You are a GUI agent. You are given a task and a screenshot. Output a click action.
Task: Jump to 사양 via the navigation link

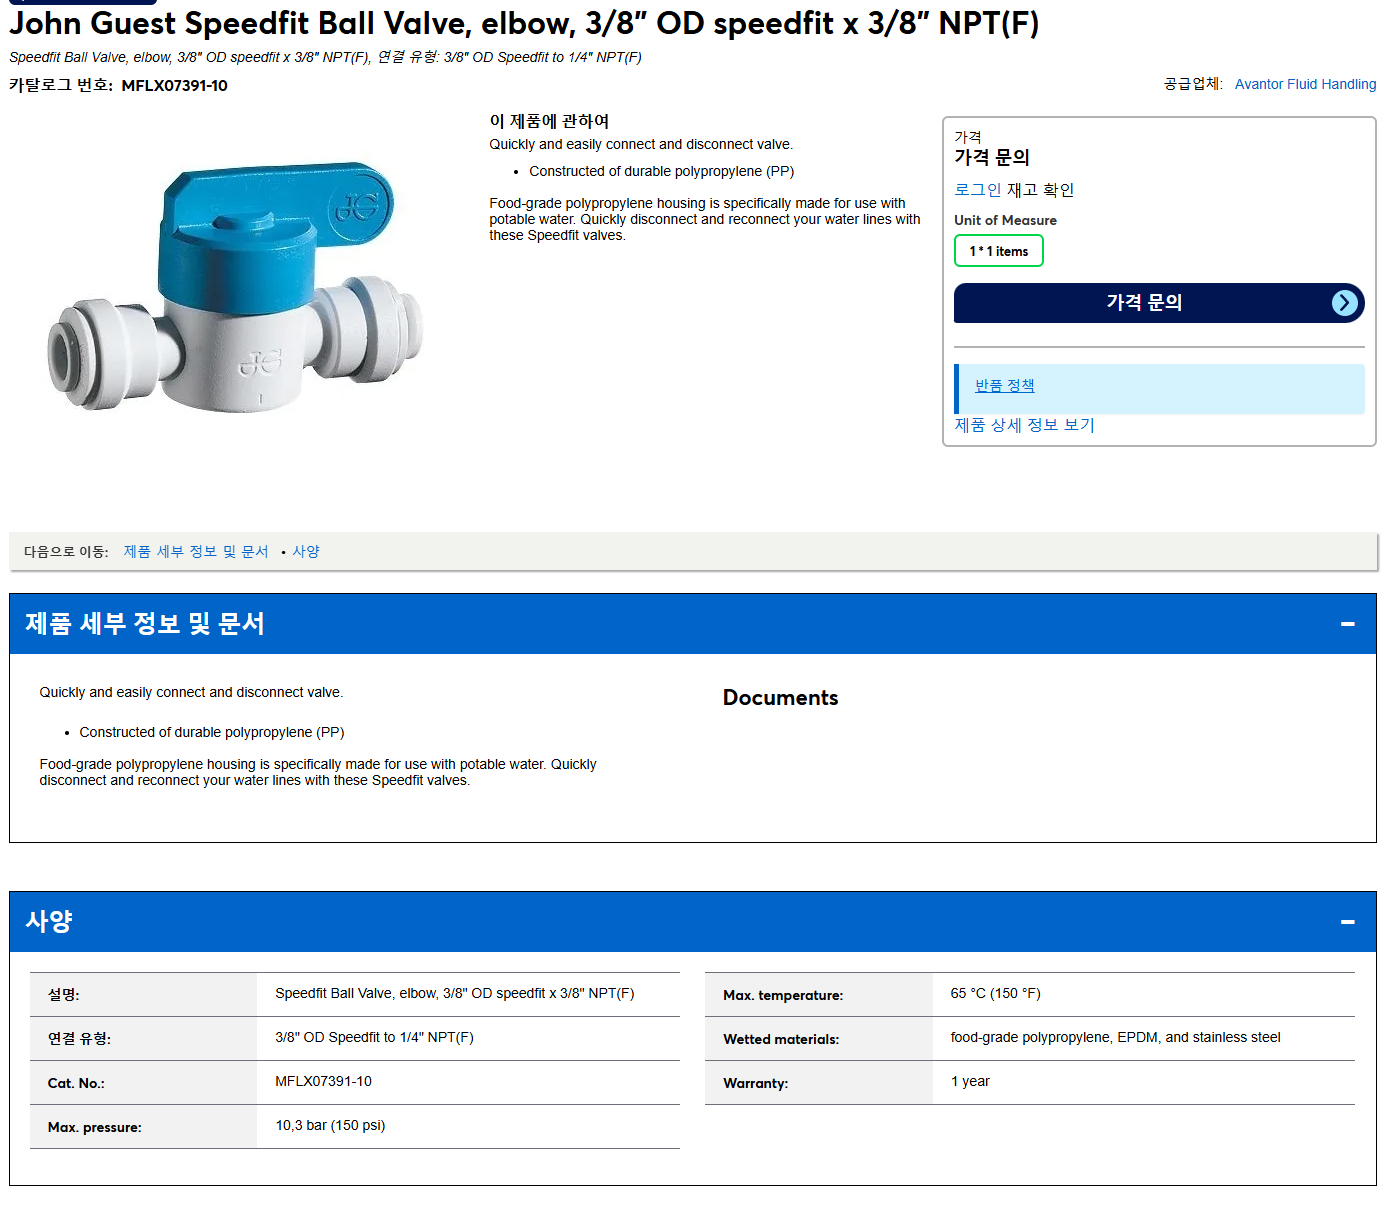306,552
